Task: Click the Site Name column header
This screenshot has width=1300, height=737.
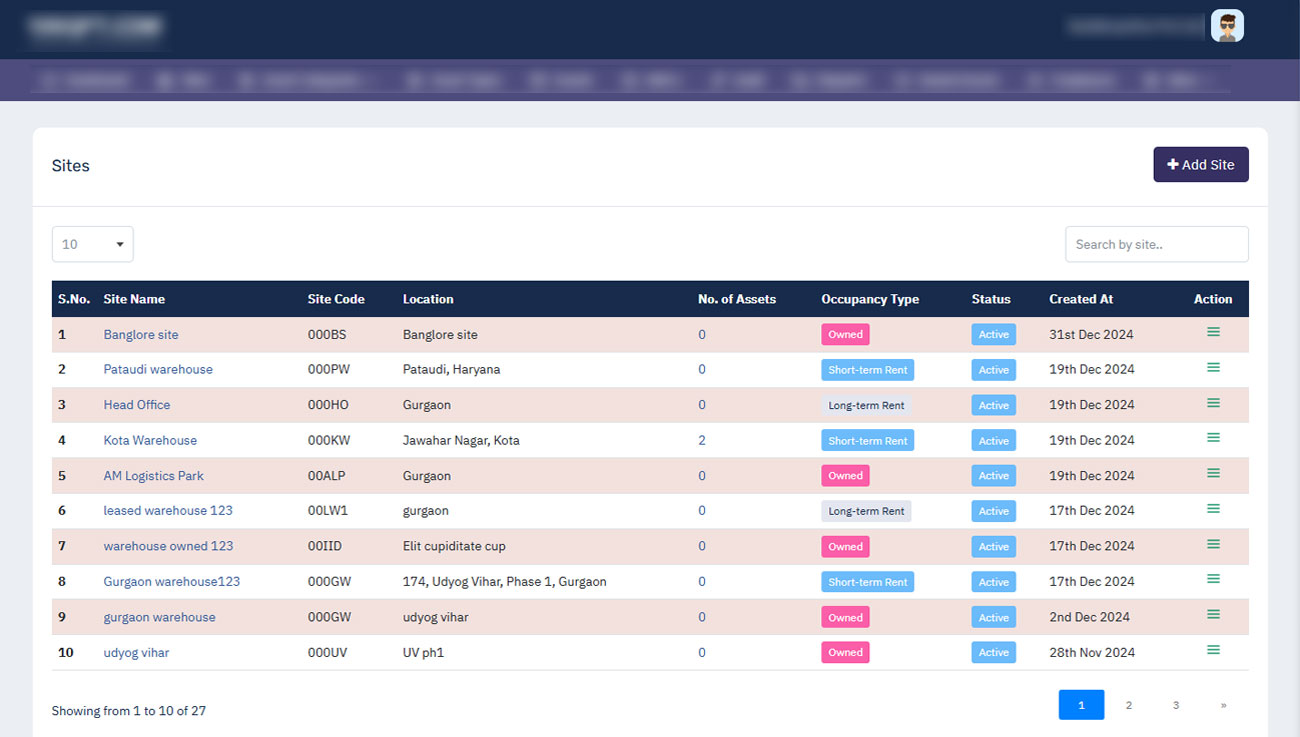Action: click(x=134, y=299)
